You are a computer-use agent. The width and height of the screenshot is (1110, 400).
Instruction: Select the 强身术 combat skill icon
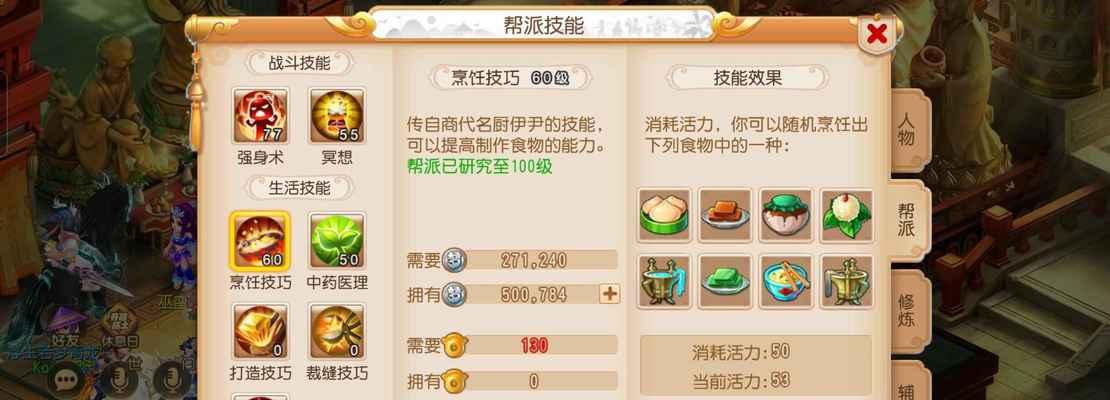pos(261,116)
